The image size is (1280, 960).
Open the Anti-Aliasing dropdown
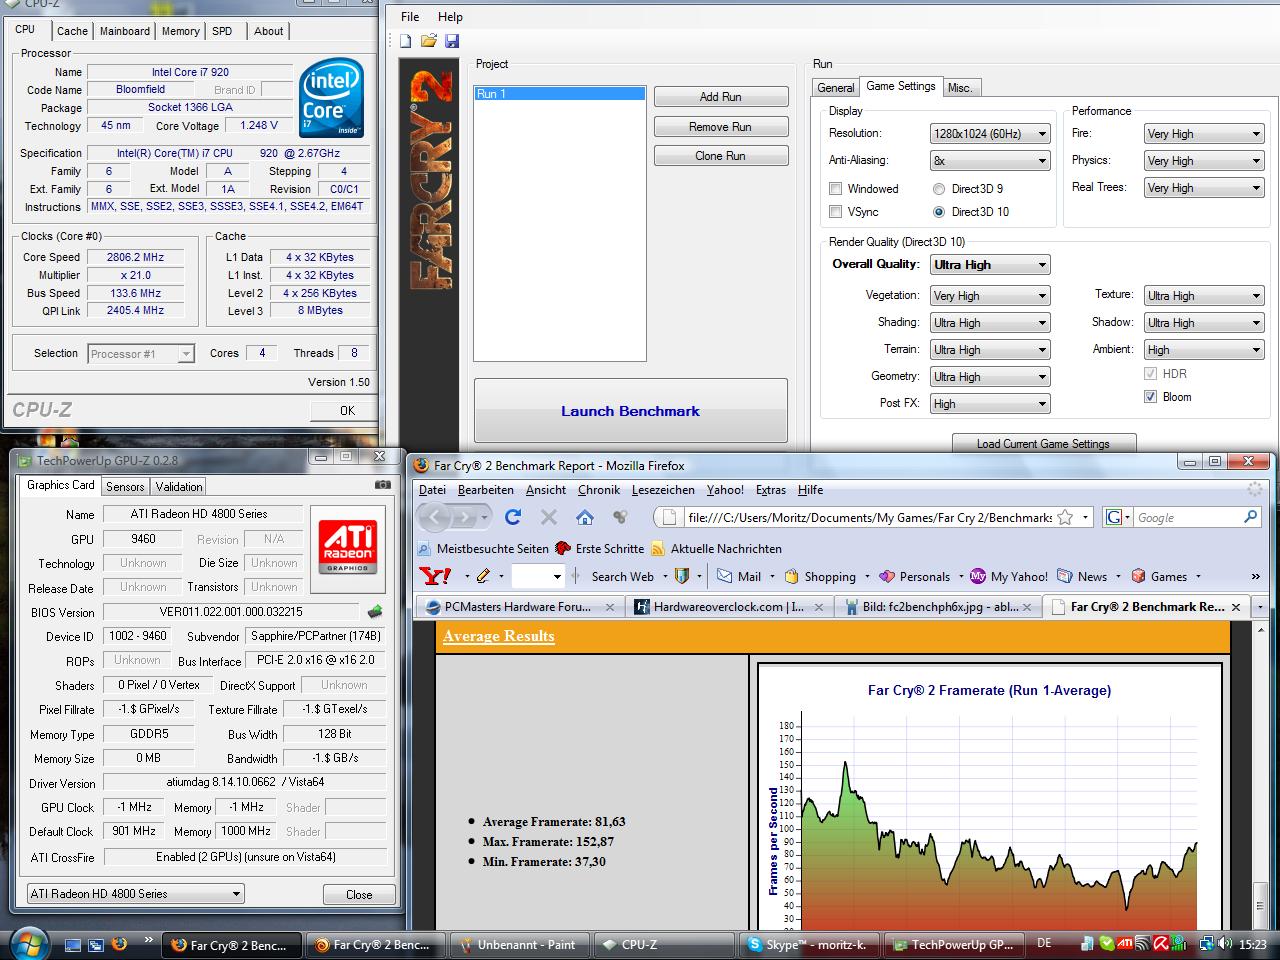[990, 160]
